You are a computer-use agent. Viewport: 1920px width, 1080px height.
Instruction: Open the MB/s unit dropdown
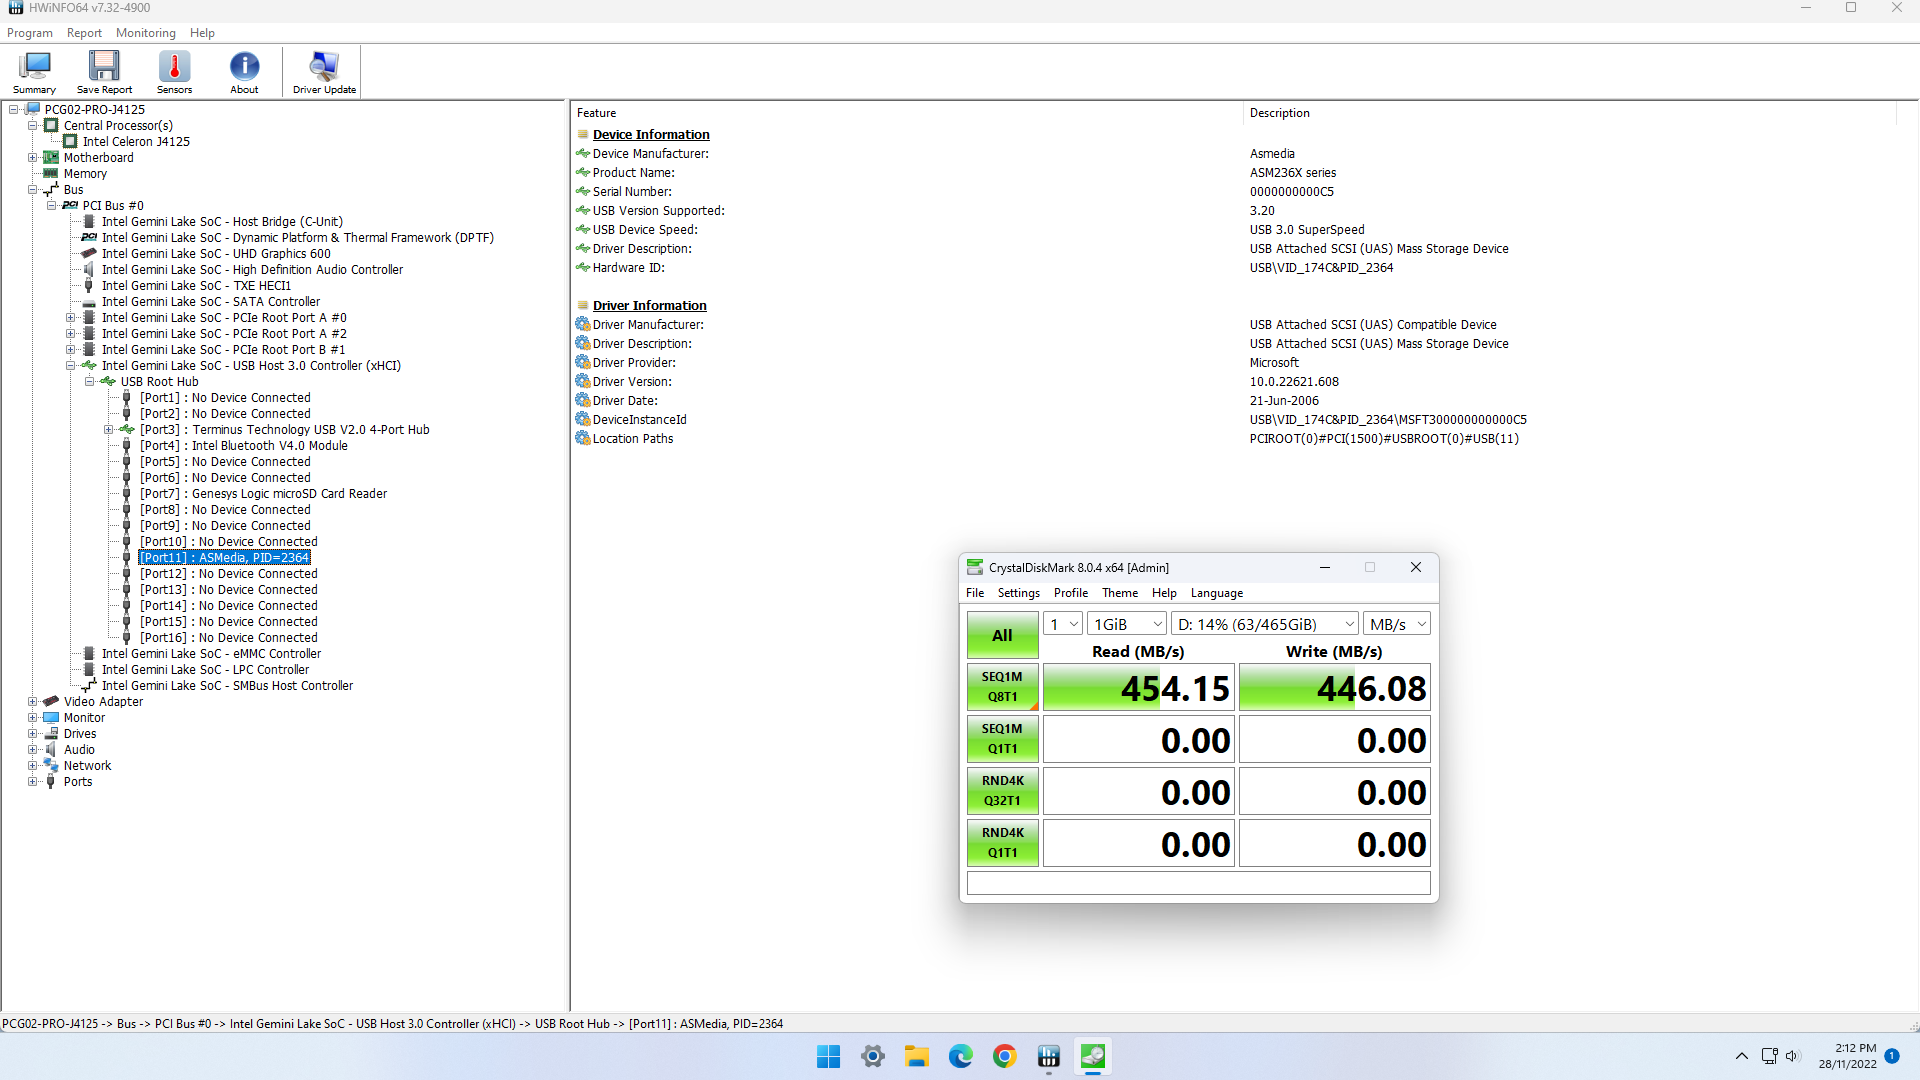pyautogui.click(x=1397, y=624)
